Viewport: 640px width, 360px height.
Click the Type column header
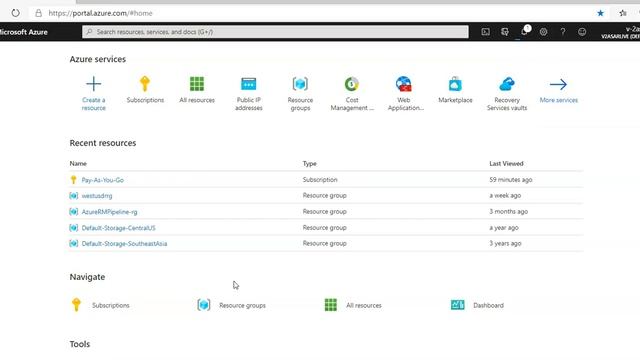click(309, 164)
